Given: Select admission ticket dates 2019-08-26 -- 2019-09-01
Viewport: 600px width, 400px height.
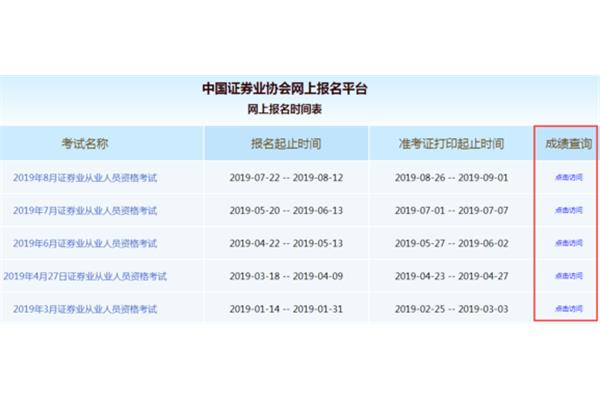Looking at the screenshot, I should [x=452, y=178].
